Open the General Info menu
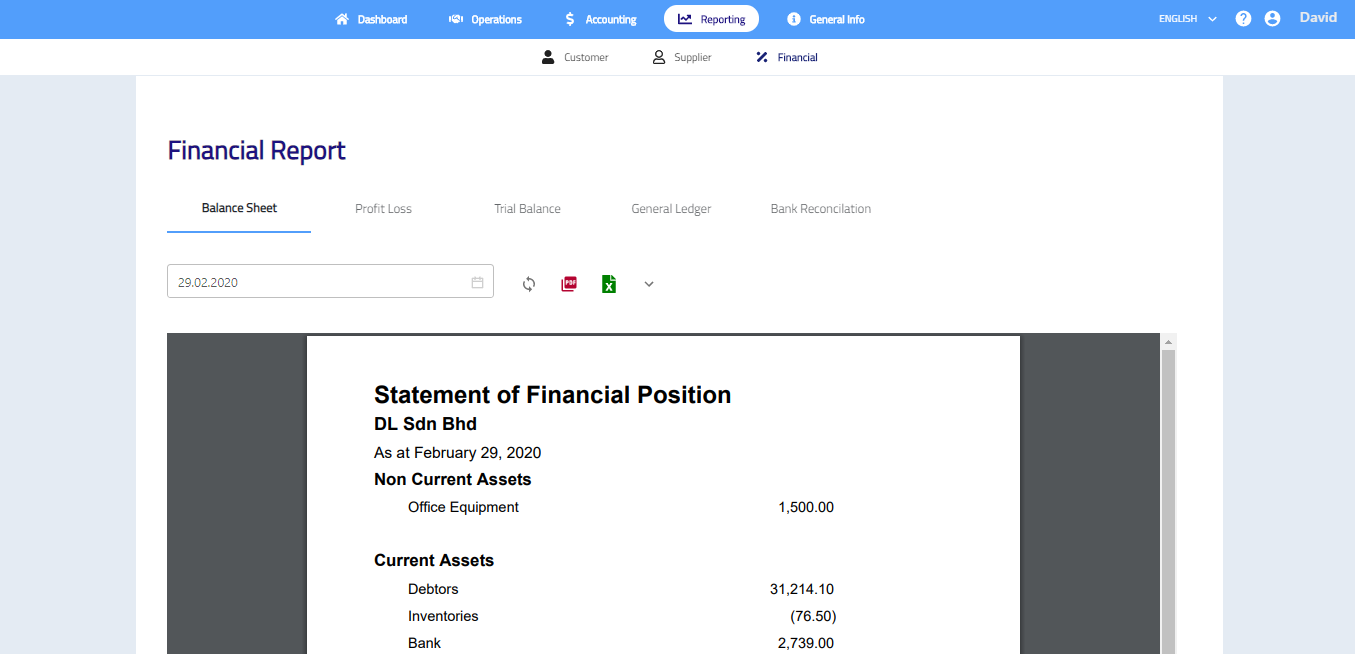The image size is (1355, 654). pos(825,19)
